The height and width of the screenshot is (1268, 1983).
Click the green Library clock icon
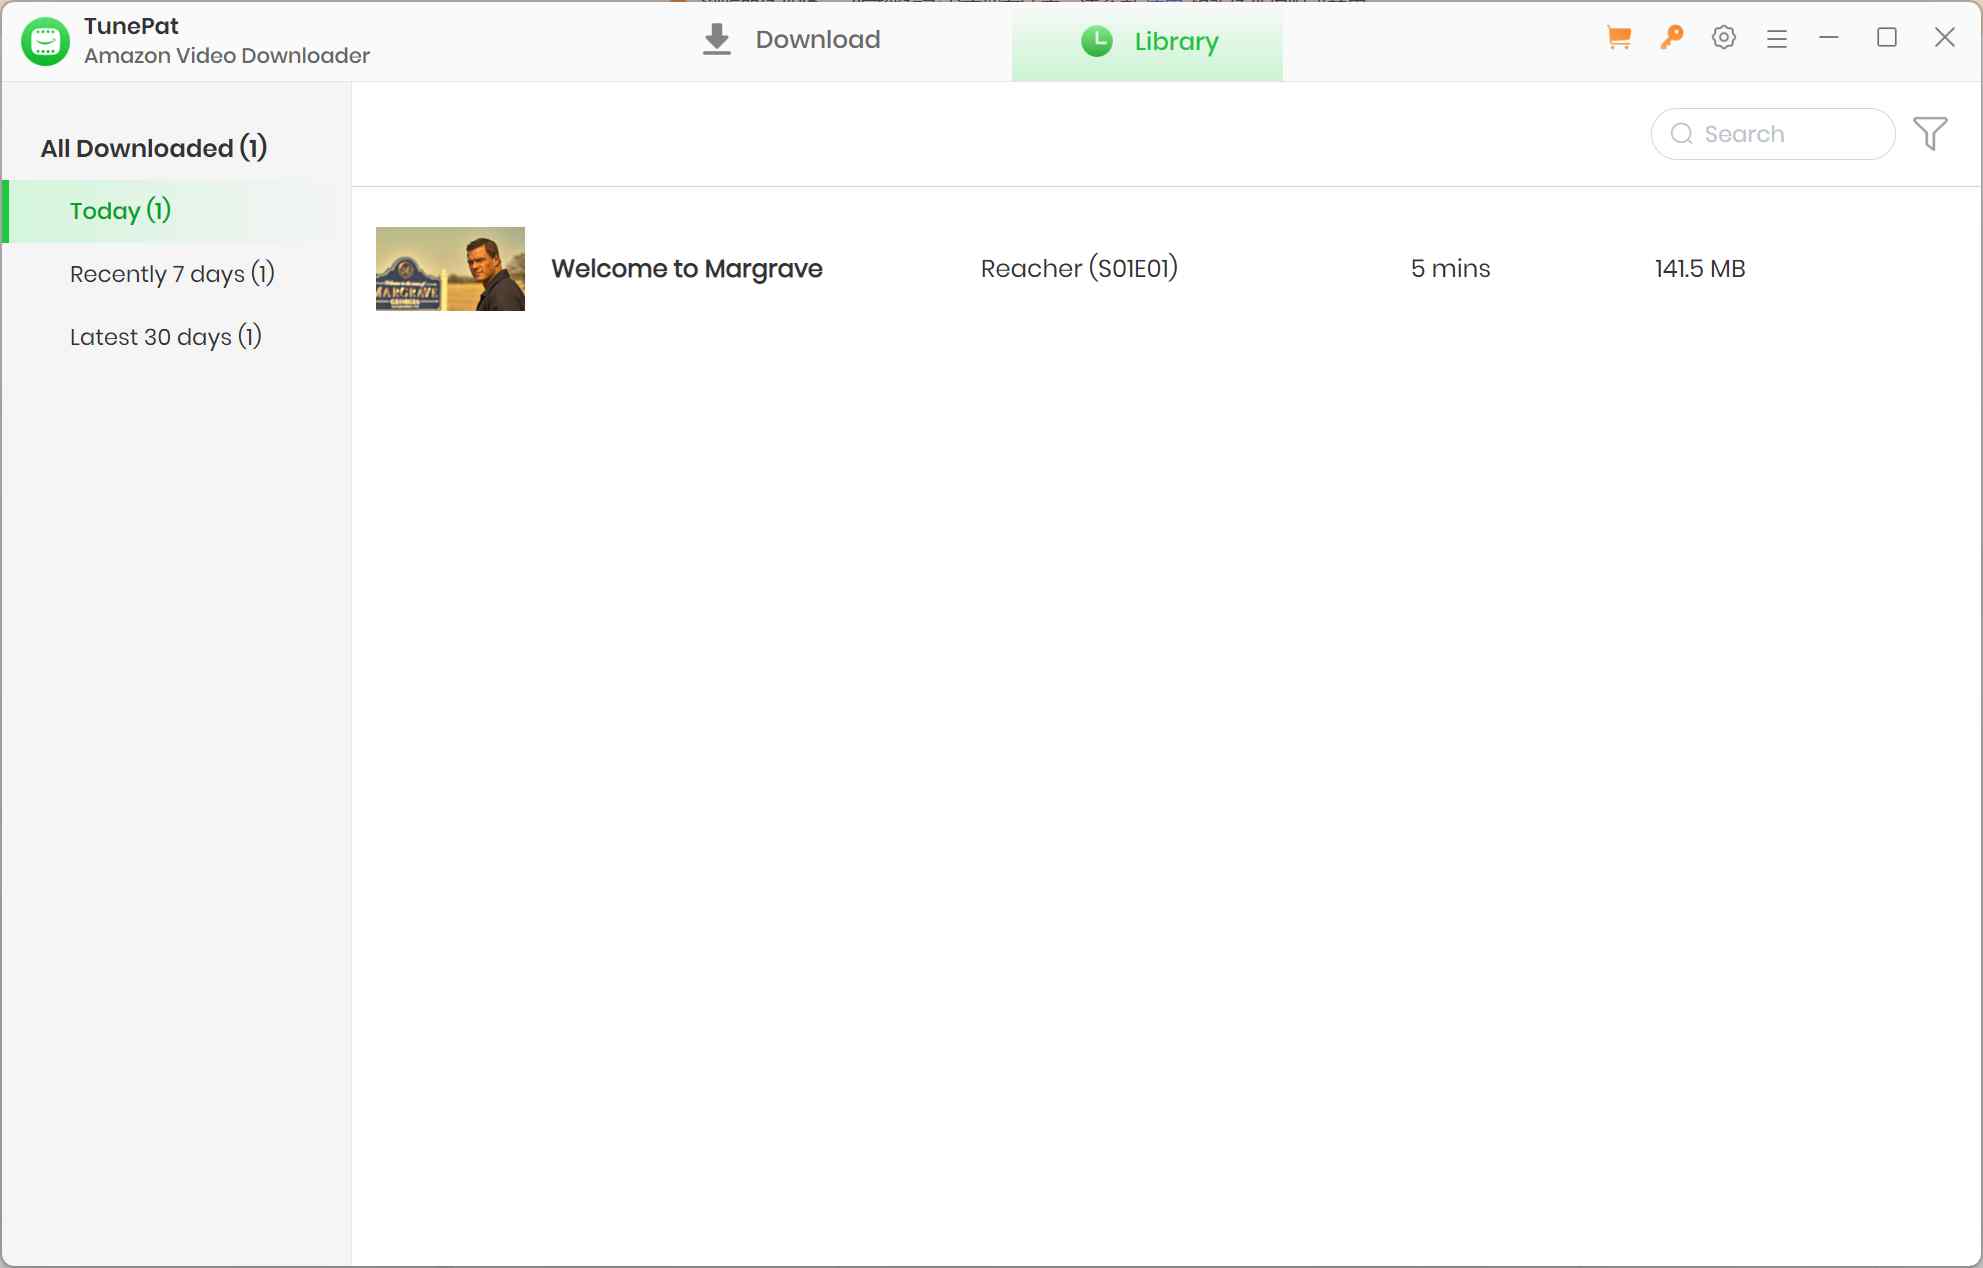click(x=1096, y=42)
